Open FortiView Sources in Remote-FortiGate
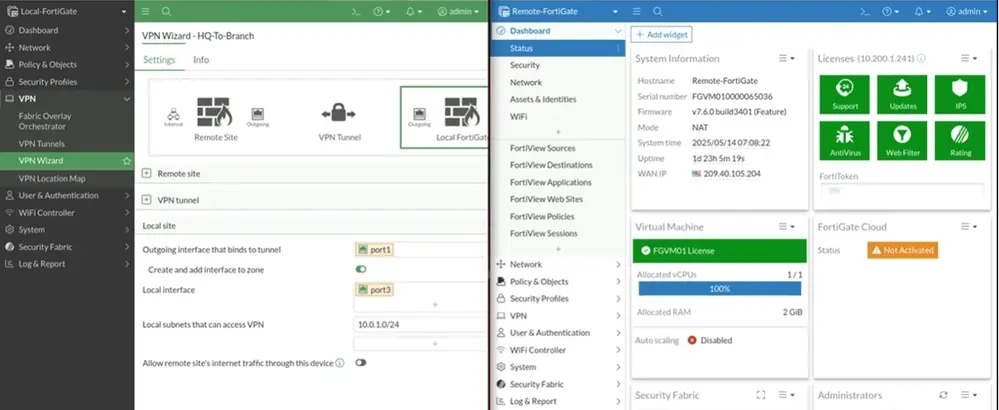The width and height of the screenshot is (999, 410). coord(542,148)
